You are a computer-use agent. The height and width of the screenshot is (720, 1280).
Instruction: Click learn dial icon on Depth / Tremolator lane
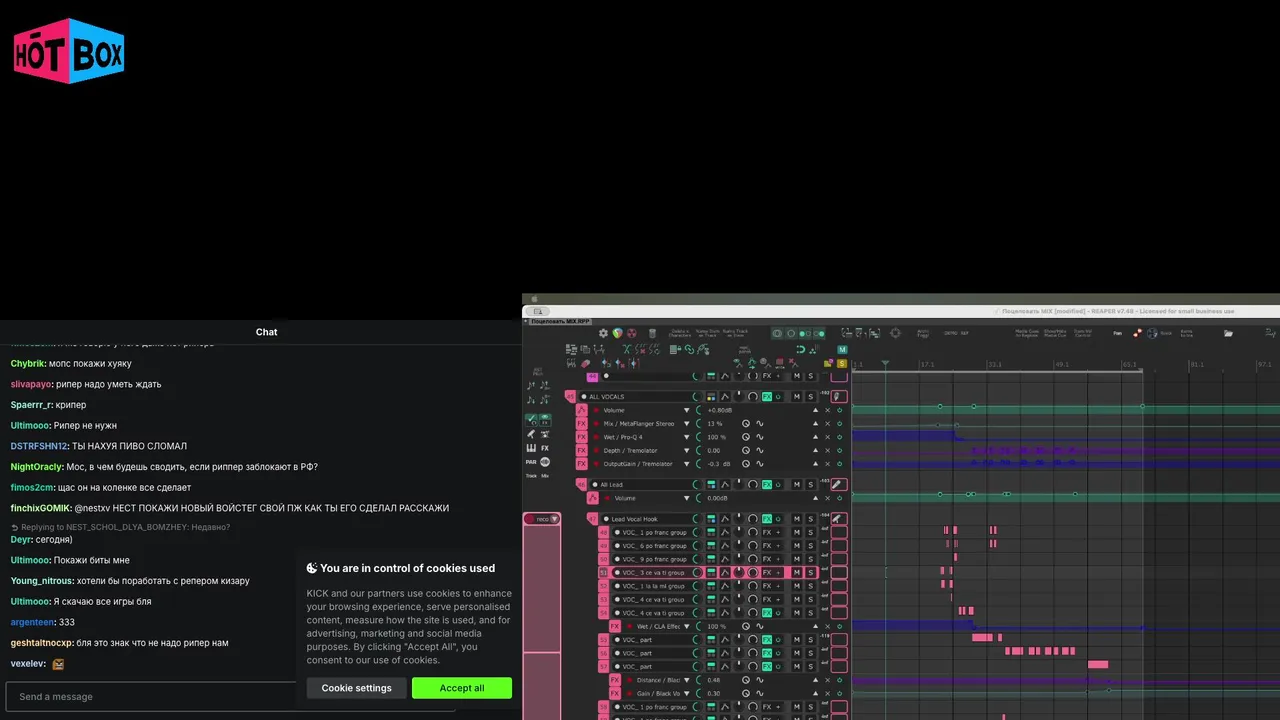click(746, 450)
